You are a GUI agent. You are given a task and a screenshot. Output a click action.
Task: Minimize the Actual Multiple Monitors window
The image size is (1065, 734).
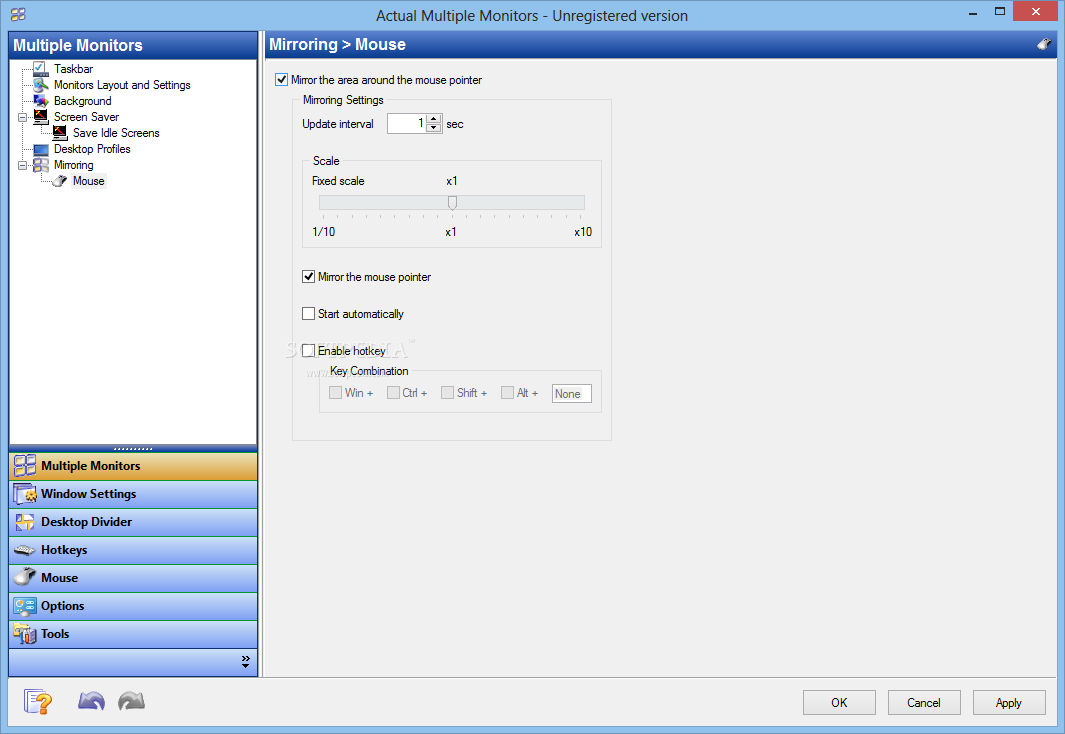(x=973, y=13)
